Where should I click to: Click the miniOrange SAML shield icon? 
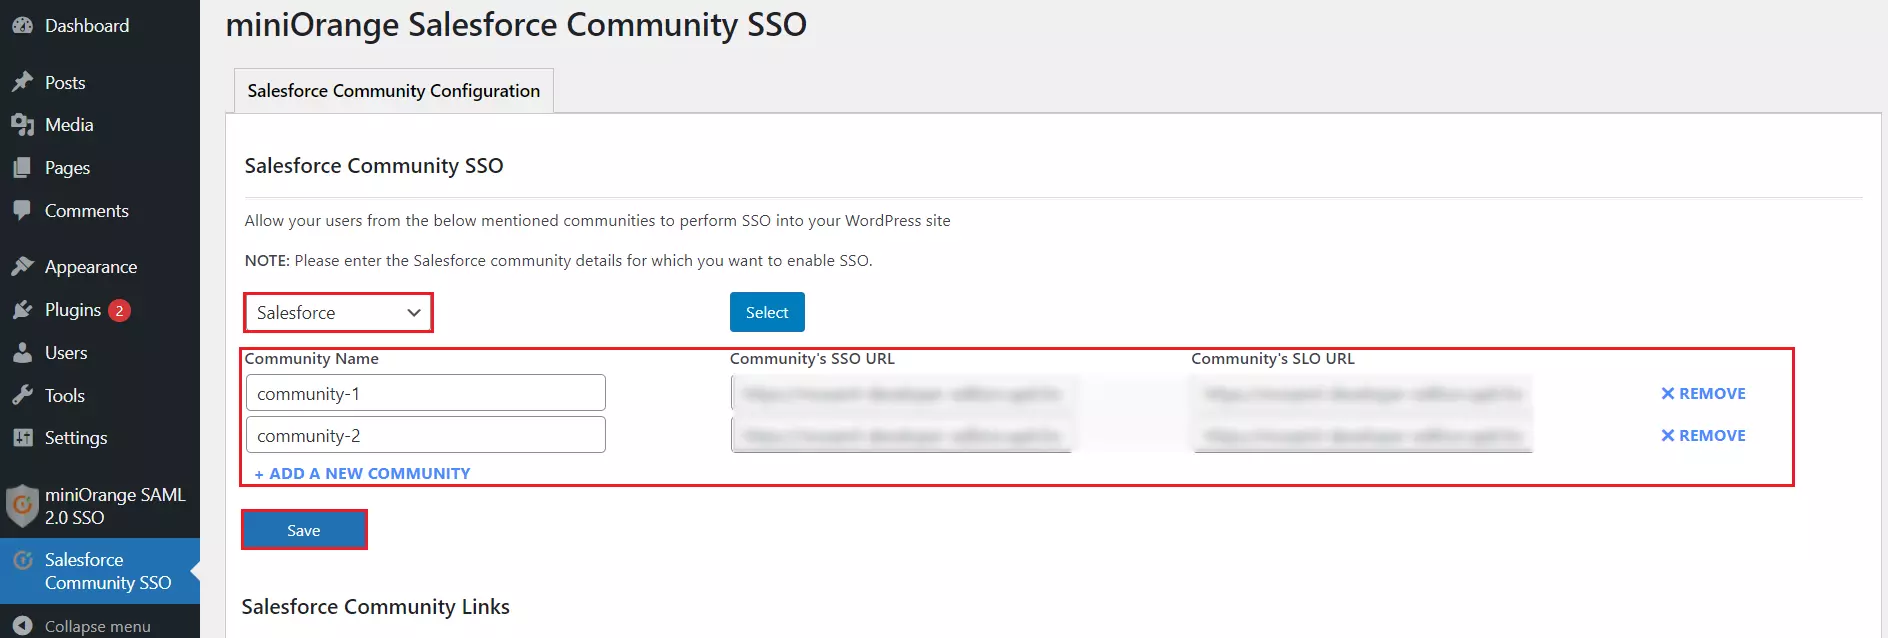point(22,505)
